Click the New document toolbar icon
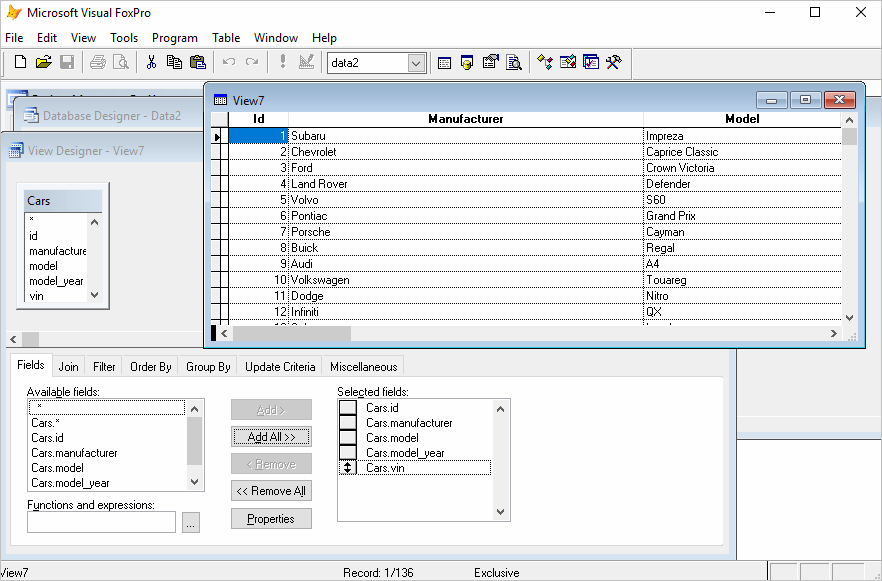The height and width of the screenshot is (581, 882). pos(20,62)
